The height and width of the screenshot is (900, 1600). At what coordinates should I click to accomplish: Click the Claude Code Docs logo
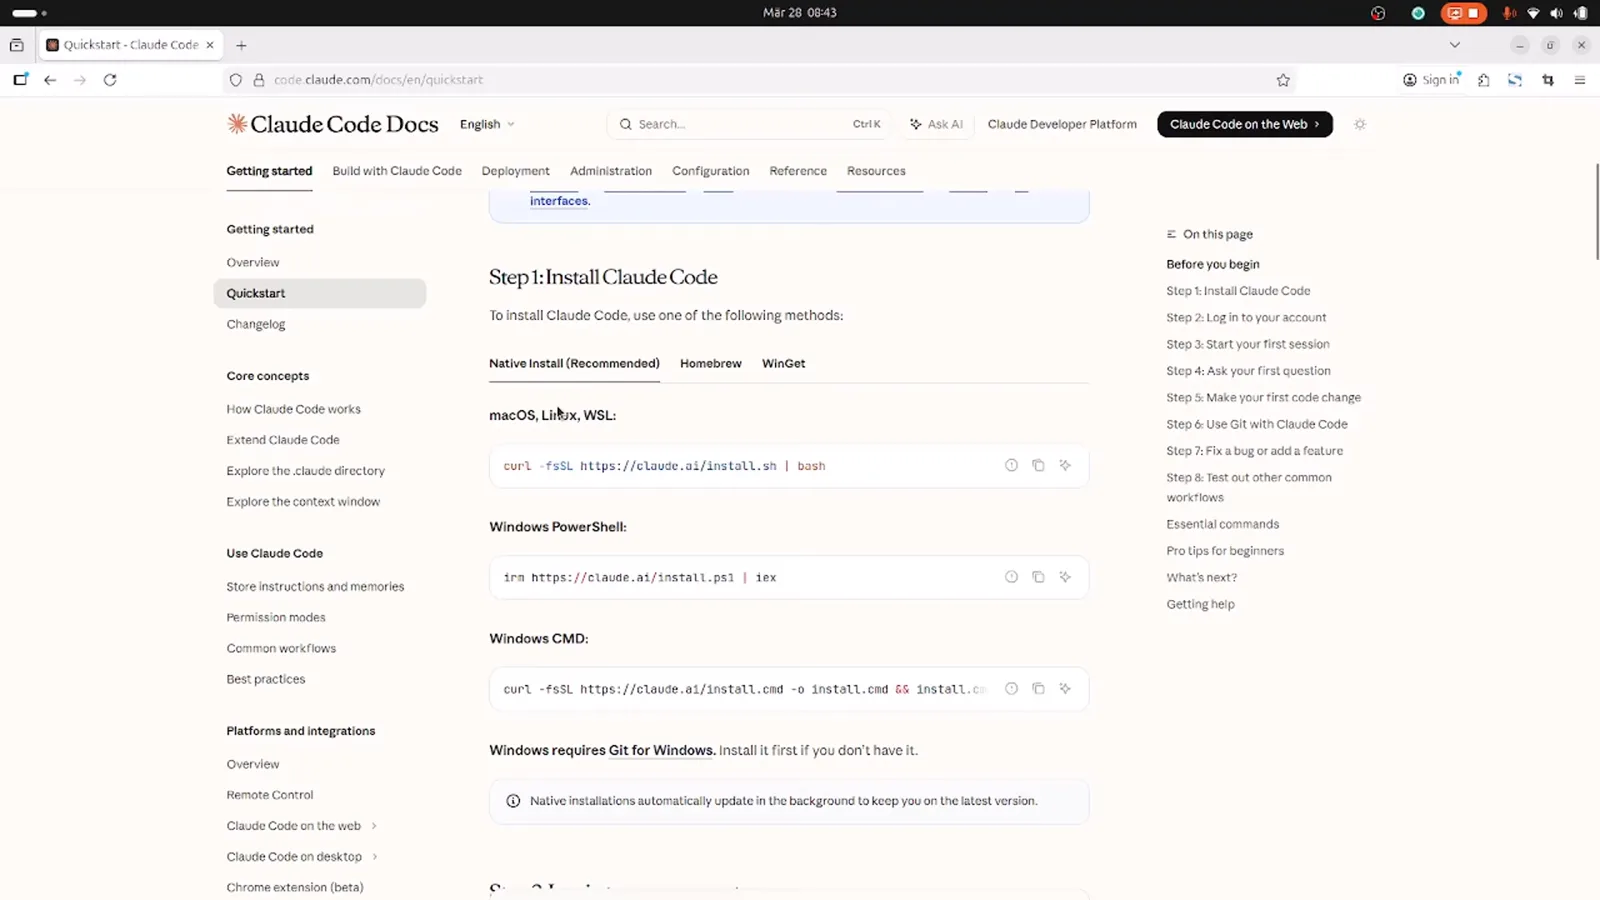332,124
